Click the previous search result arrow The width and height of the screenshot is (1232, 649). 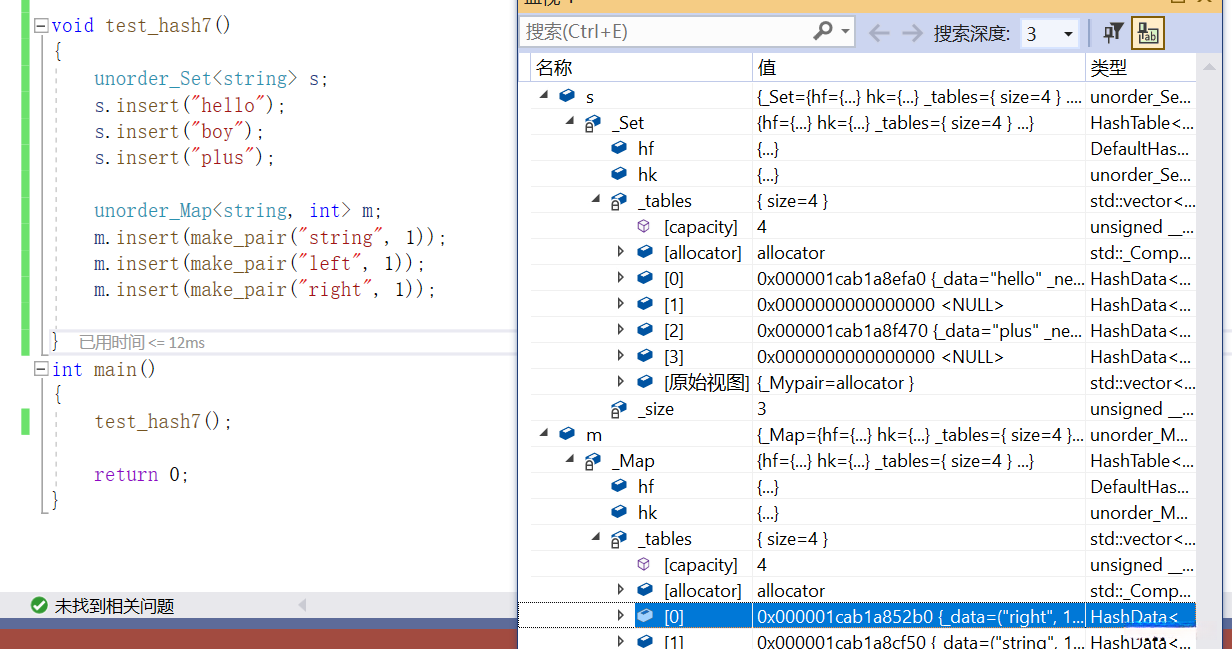[x=879, y=33]
